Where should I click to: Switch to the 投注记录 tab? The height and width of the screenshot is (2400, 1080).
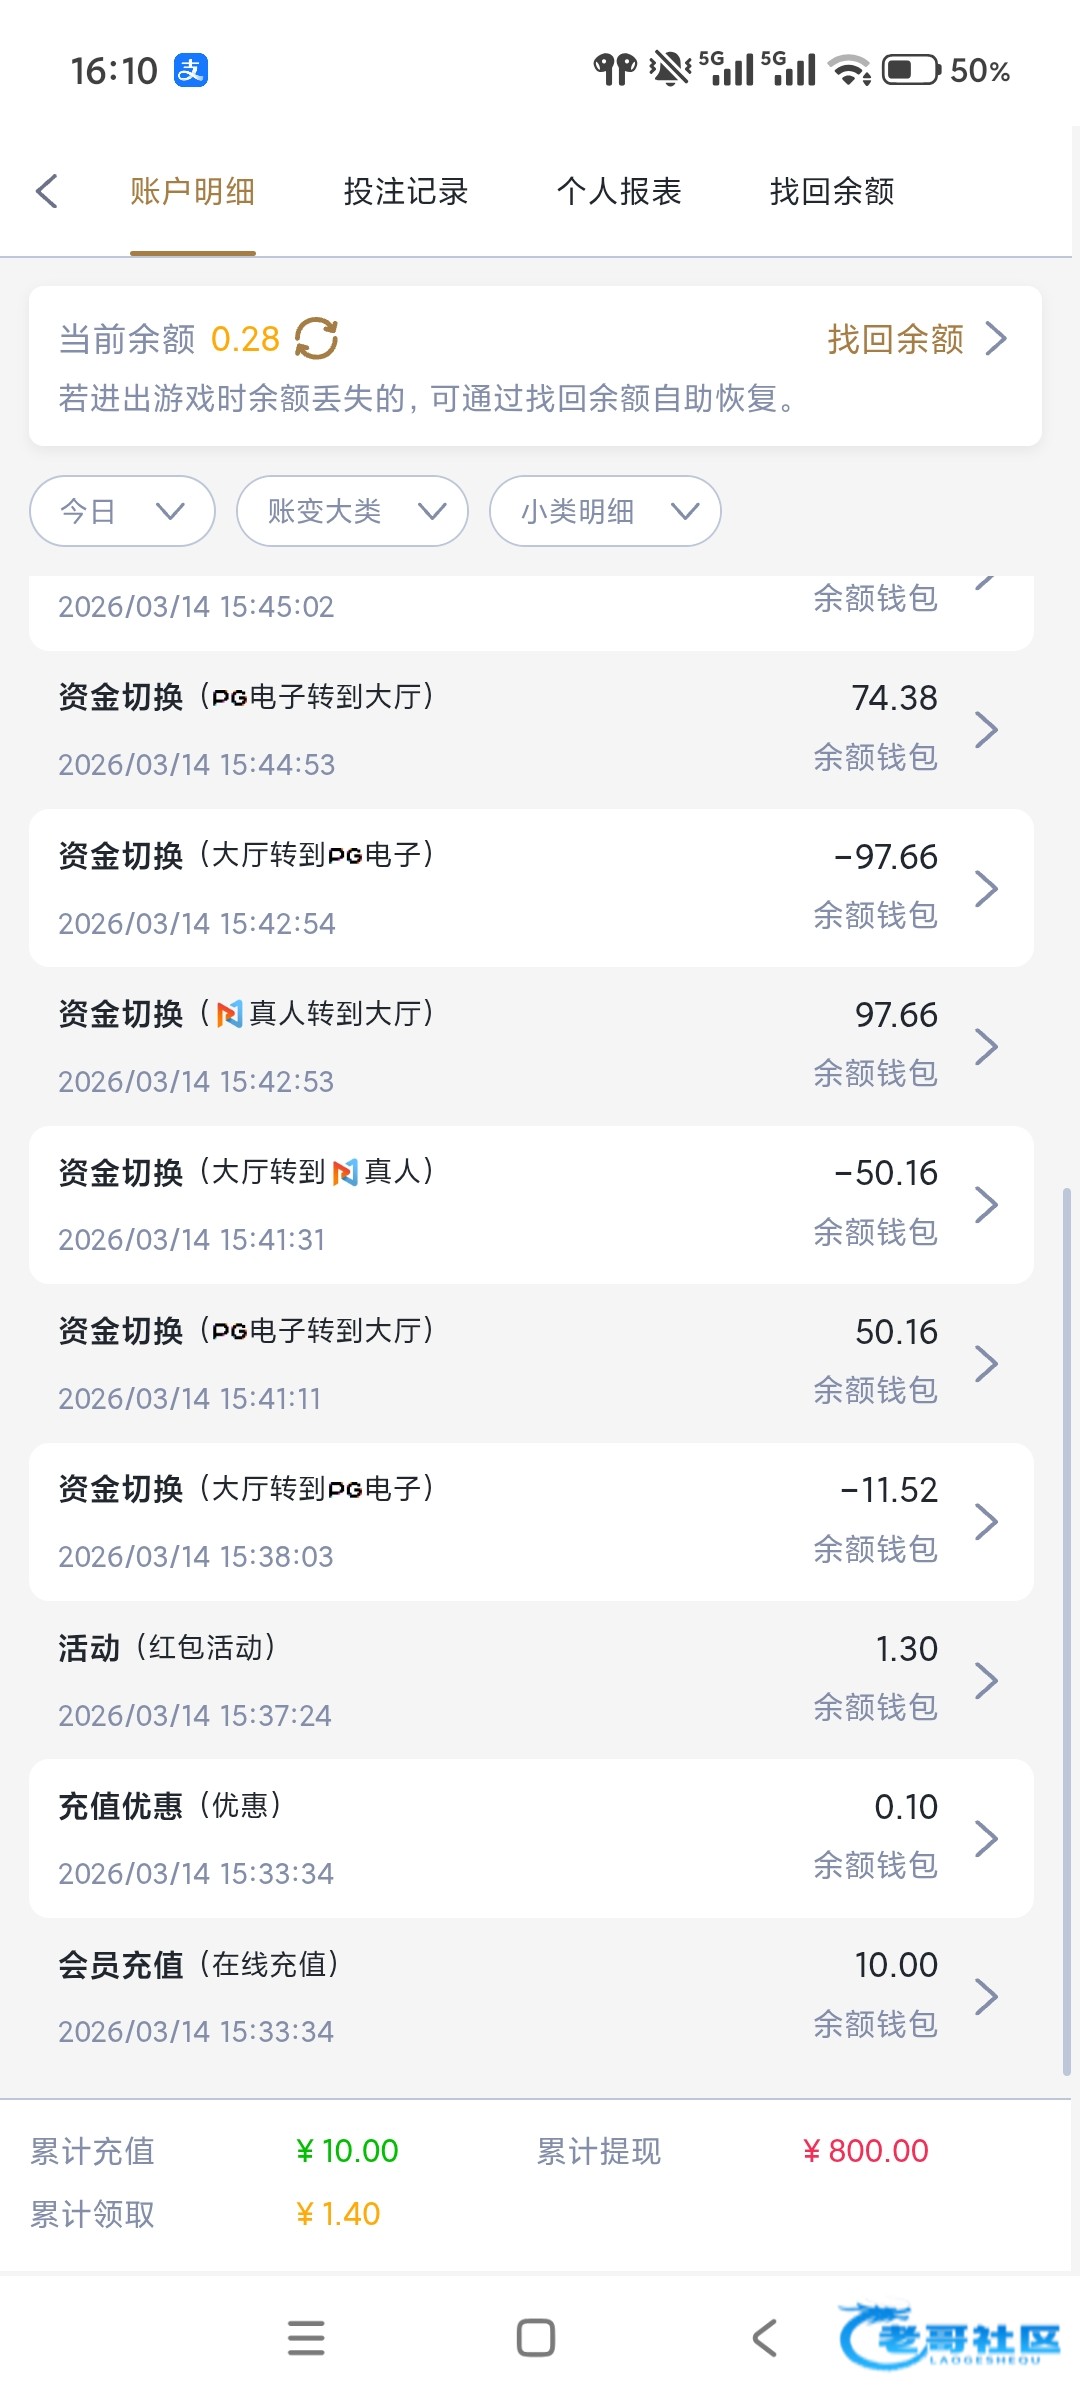click(405, 191)
